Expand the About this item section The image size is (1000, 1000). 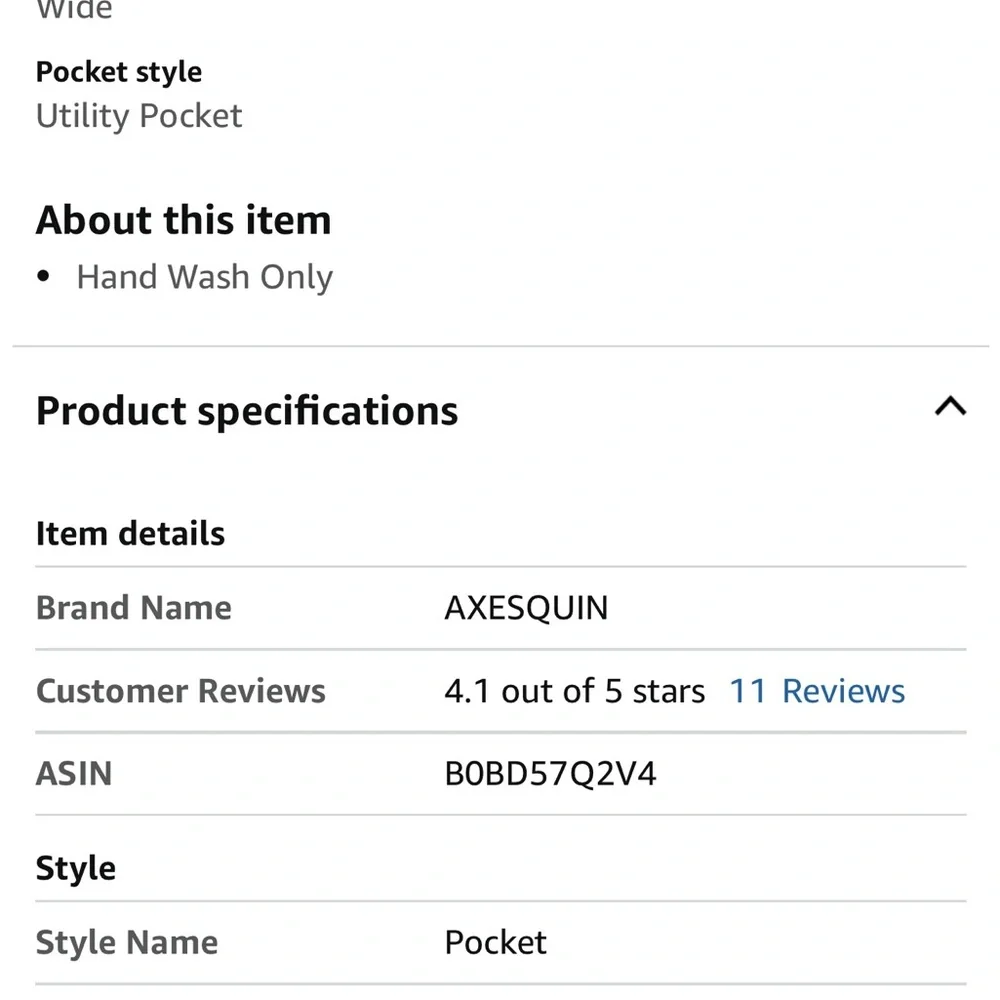coord(183,219)
